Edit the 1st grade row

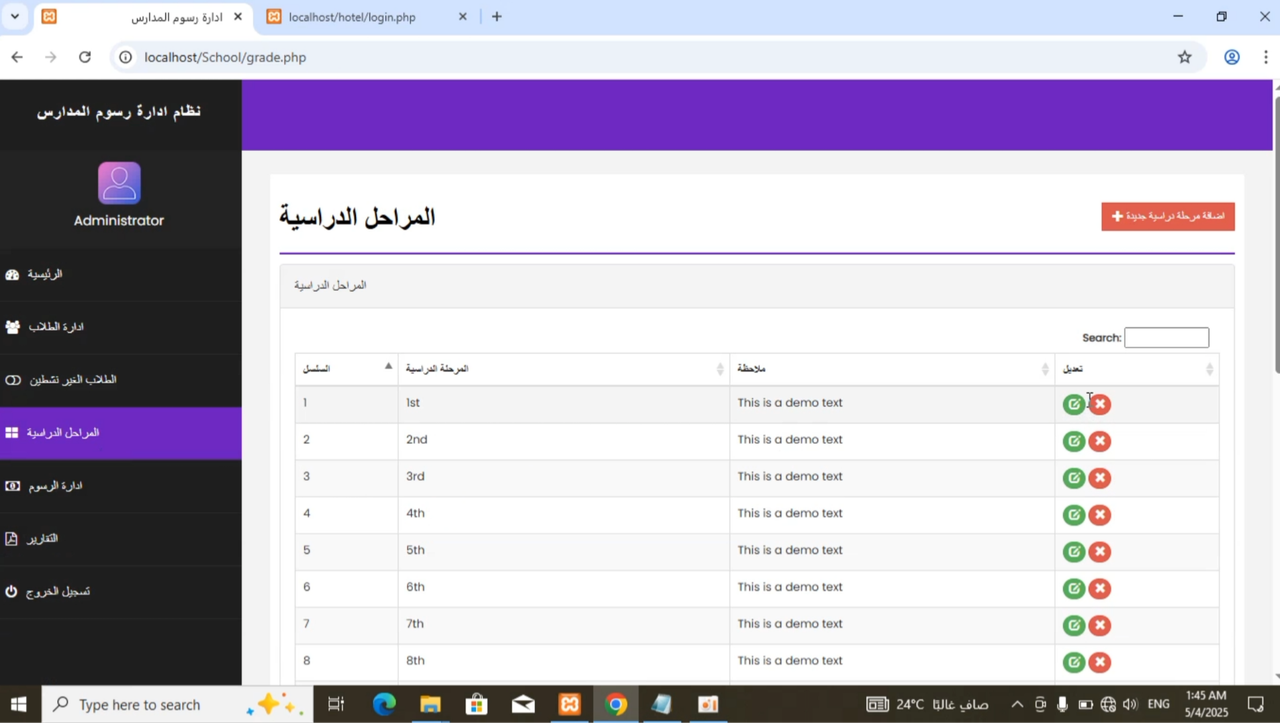(x=1074, y=404)
